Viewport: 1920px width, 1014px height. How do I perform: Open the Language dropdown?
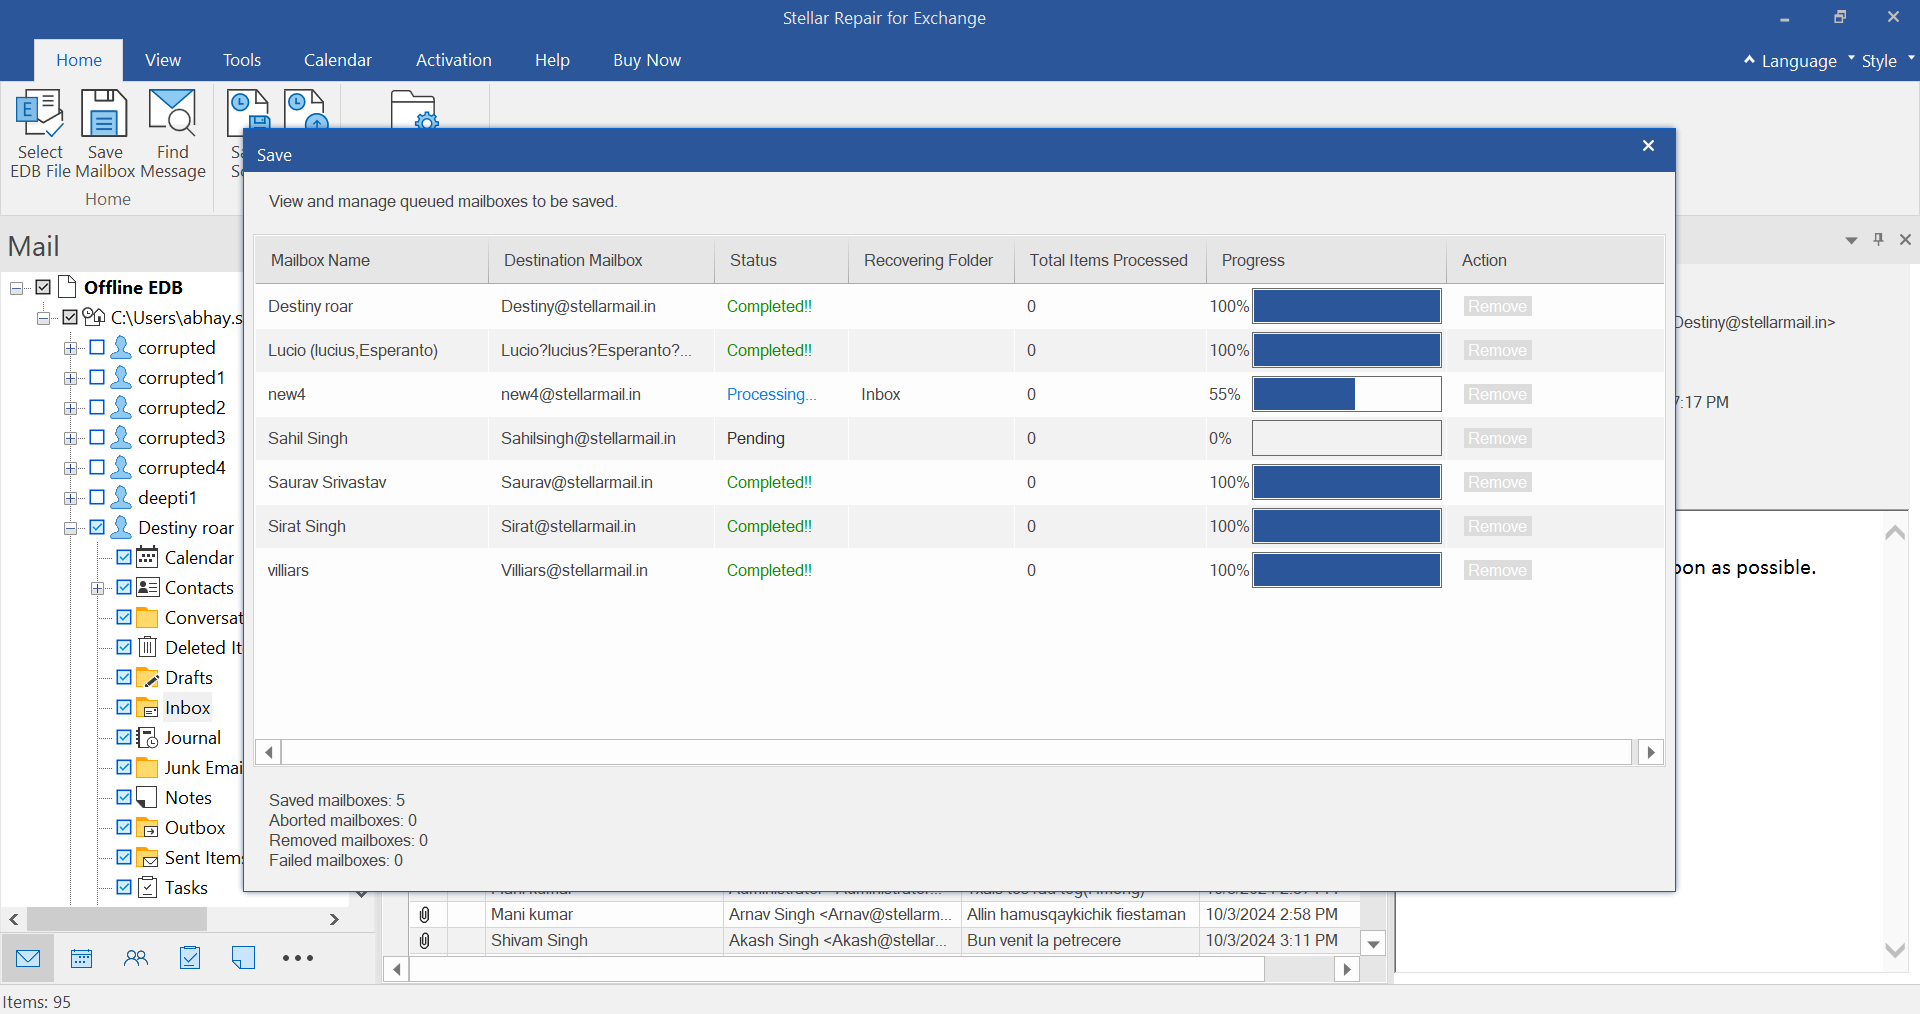pyautogui.click(x=1798, y=61)
